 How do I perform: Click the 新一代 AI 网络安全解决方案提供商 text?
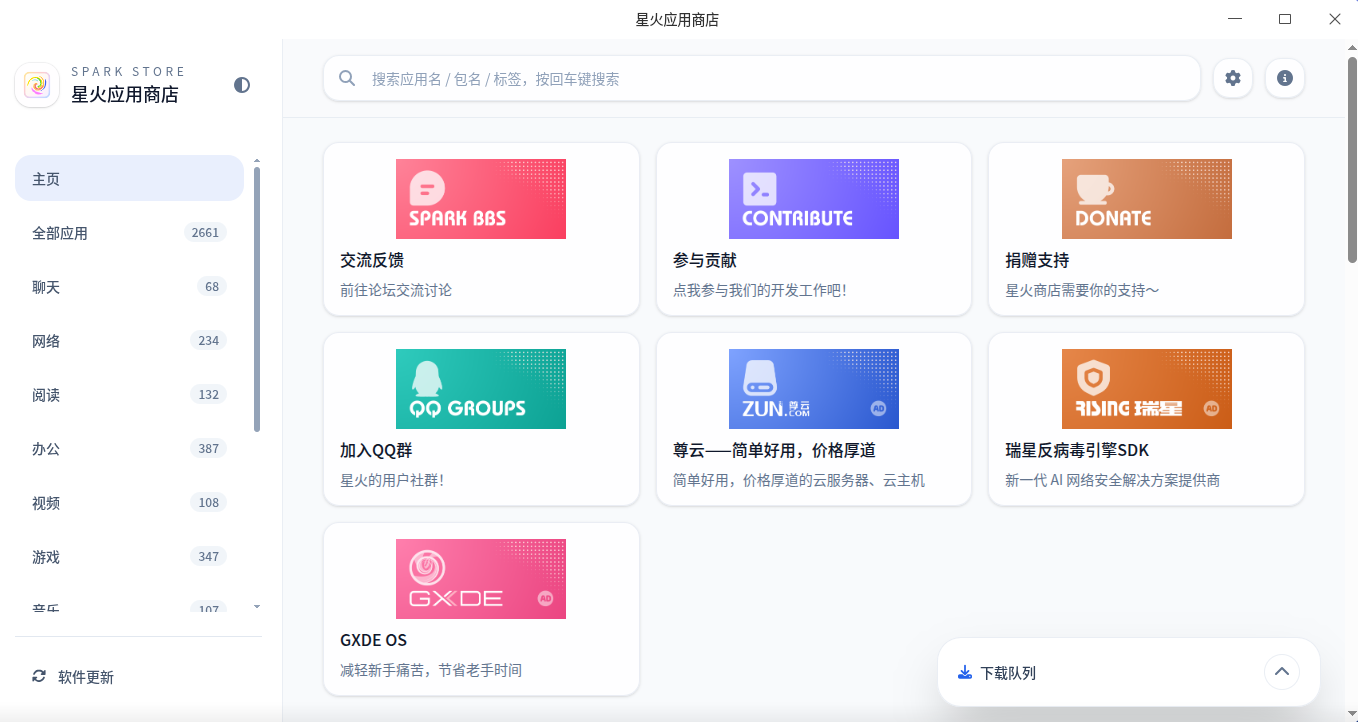[x=1113, y=480]
